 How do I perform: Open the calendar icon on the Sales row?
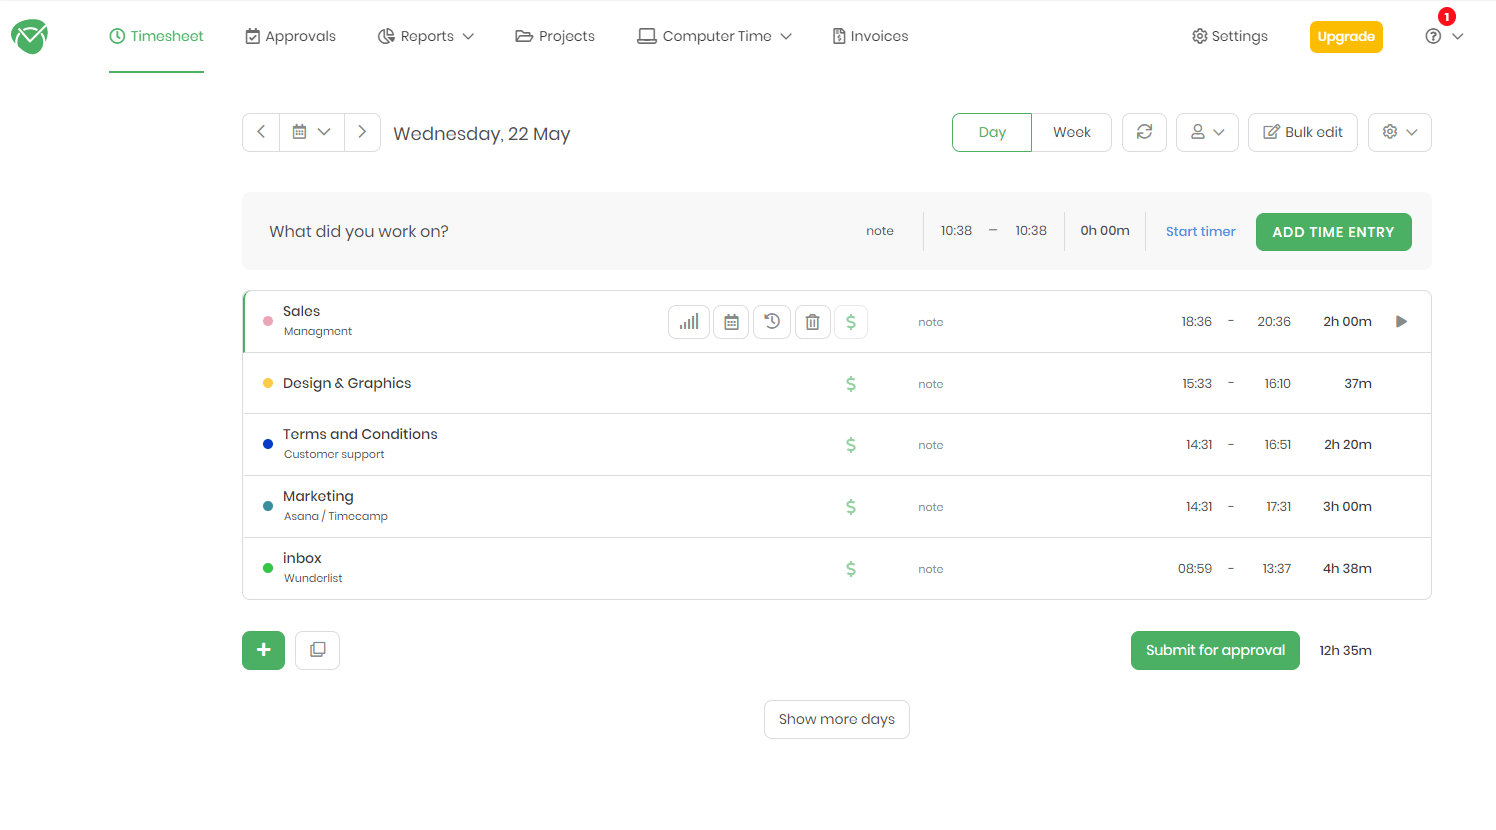(x=730, y=321)
